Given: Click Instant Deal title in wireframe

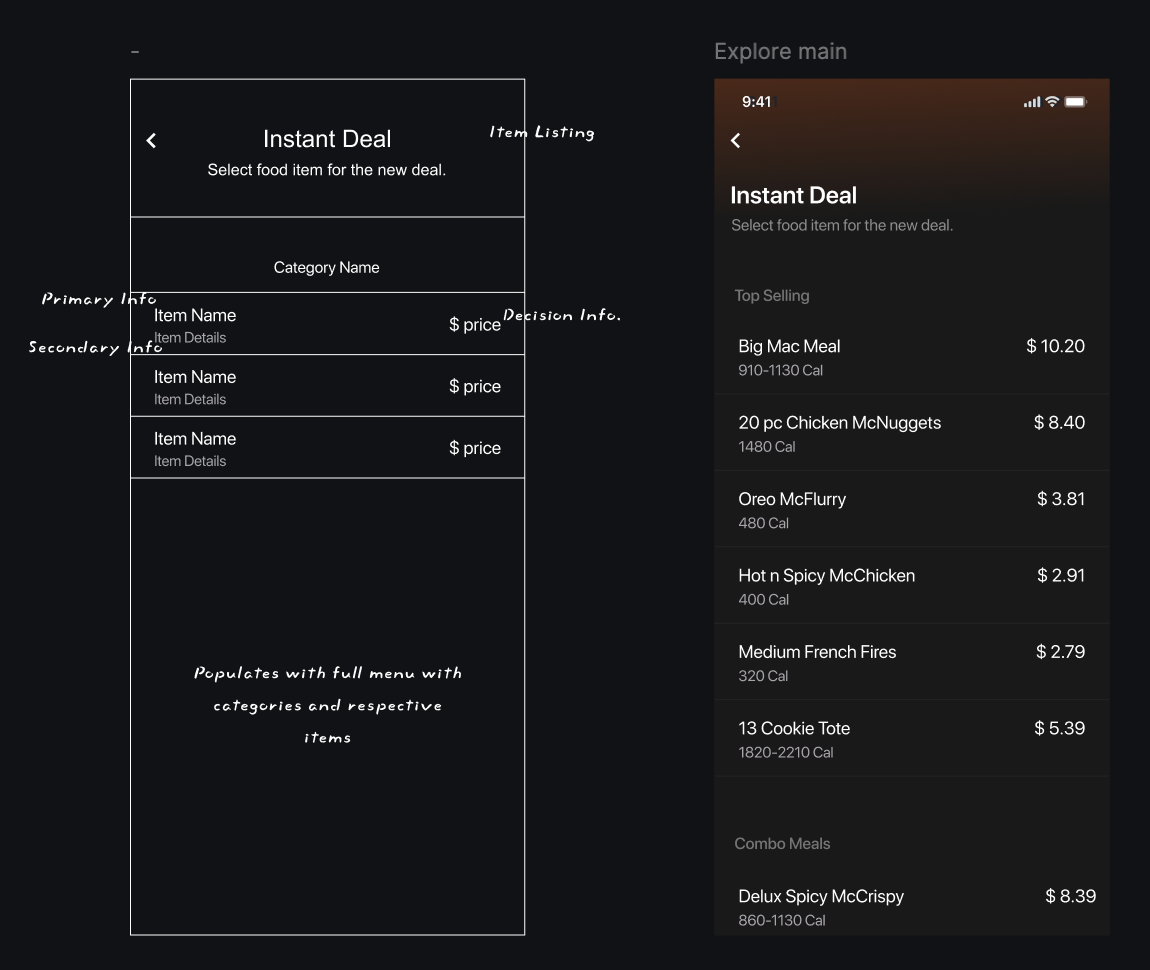Looking at the screenshot, I should (327, 139).
